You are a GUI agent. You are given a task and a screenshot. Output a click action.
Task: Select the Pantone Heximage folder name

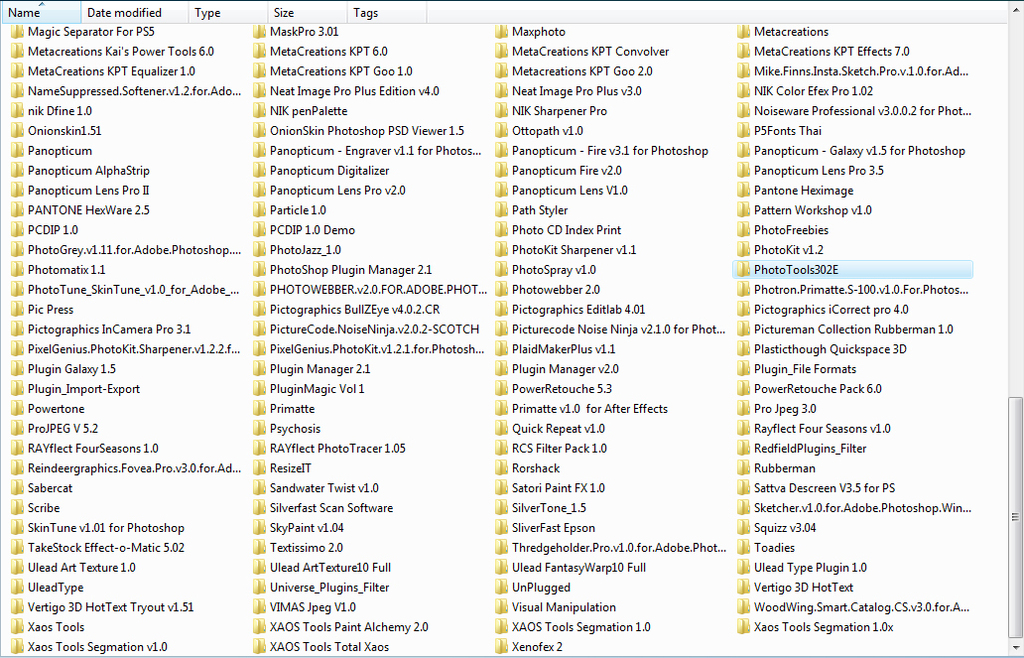[x=803, y=191]
